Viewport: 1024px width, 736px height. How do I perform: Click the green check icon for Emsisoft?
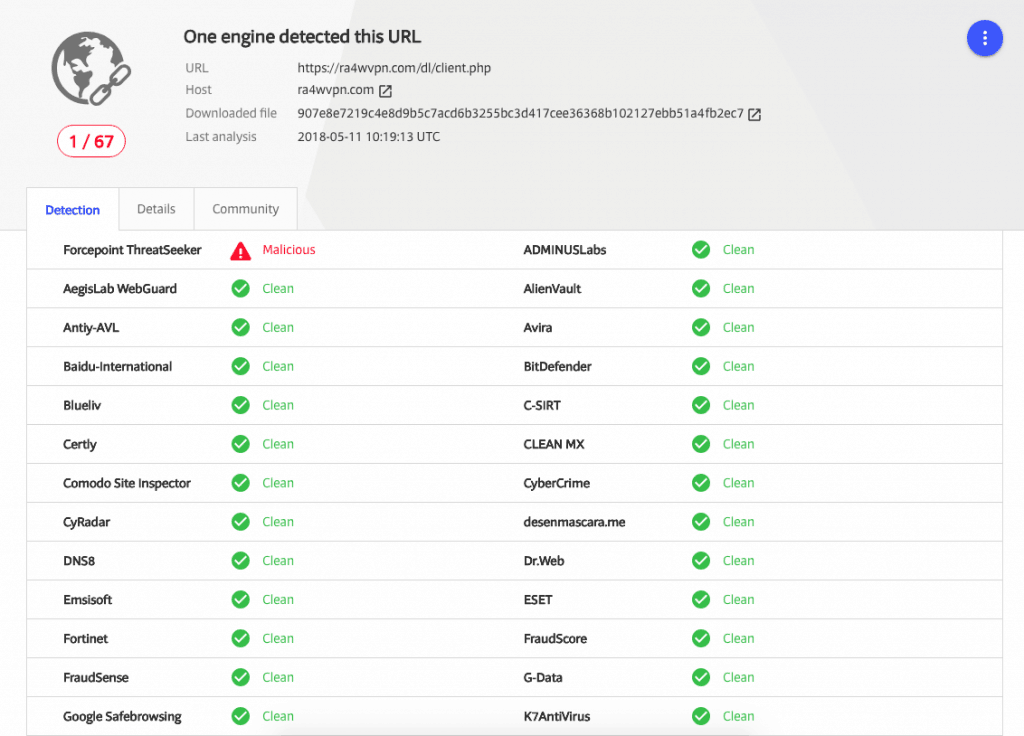(x=240, y=600)
